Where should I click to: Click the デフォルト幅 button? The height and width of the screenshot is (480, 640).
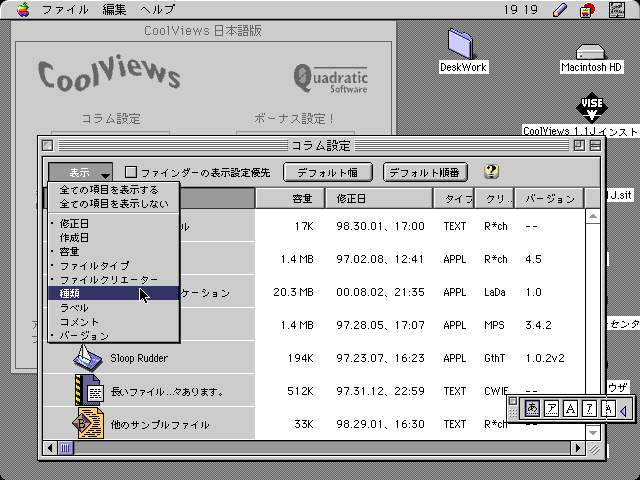[328, 172]
